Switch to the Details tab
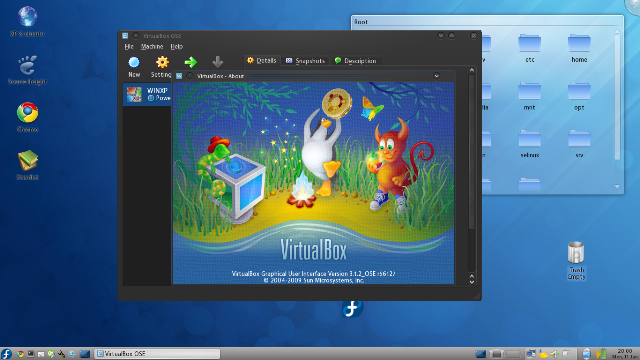 click(262, 60)
